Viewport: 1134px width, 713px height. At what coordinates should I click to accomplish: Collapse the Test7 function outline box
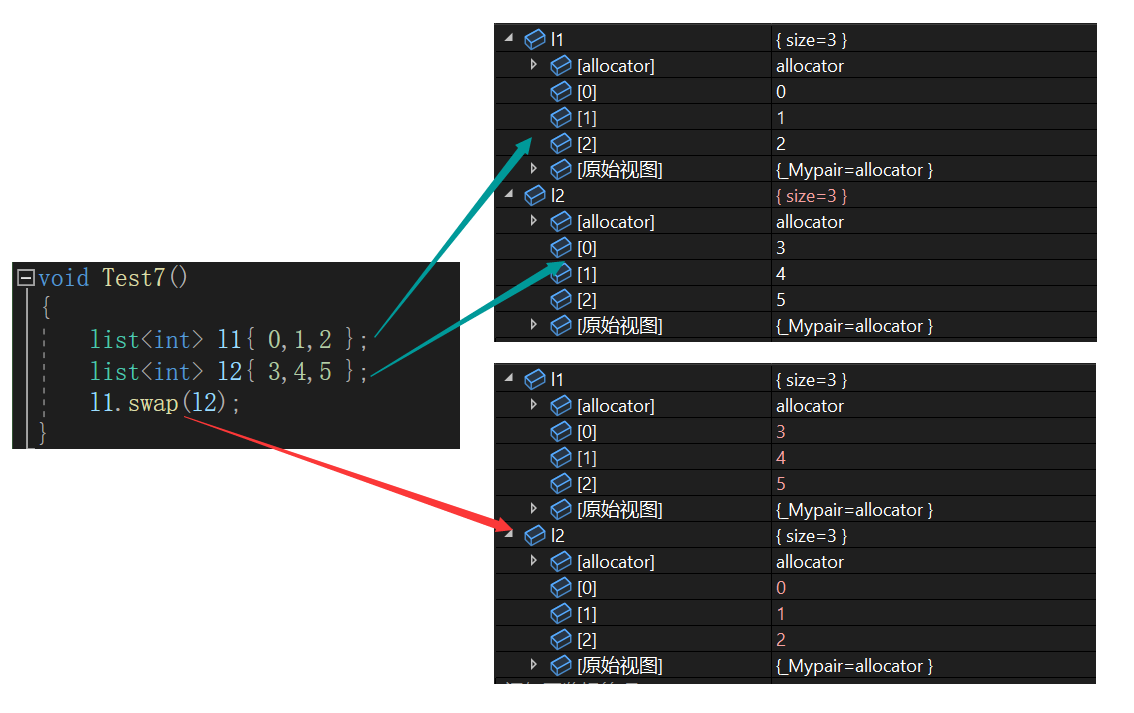tap(25, 278)
